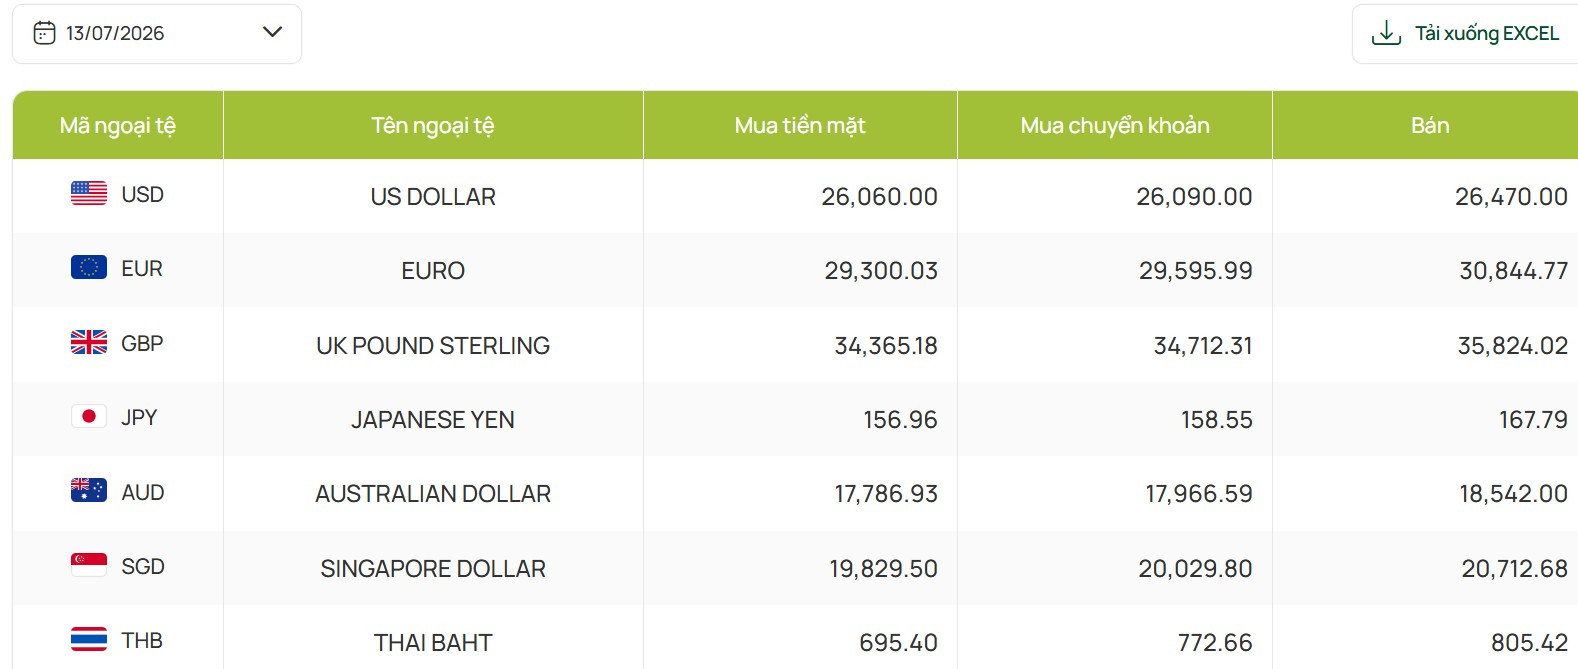Select the Tên ngoại tệ column header
Screen dimensions: 1578x669
tap(433, 125)
